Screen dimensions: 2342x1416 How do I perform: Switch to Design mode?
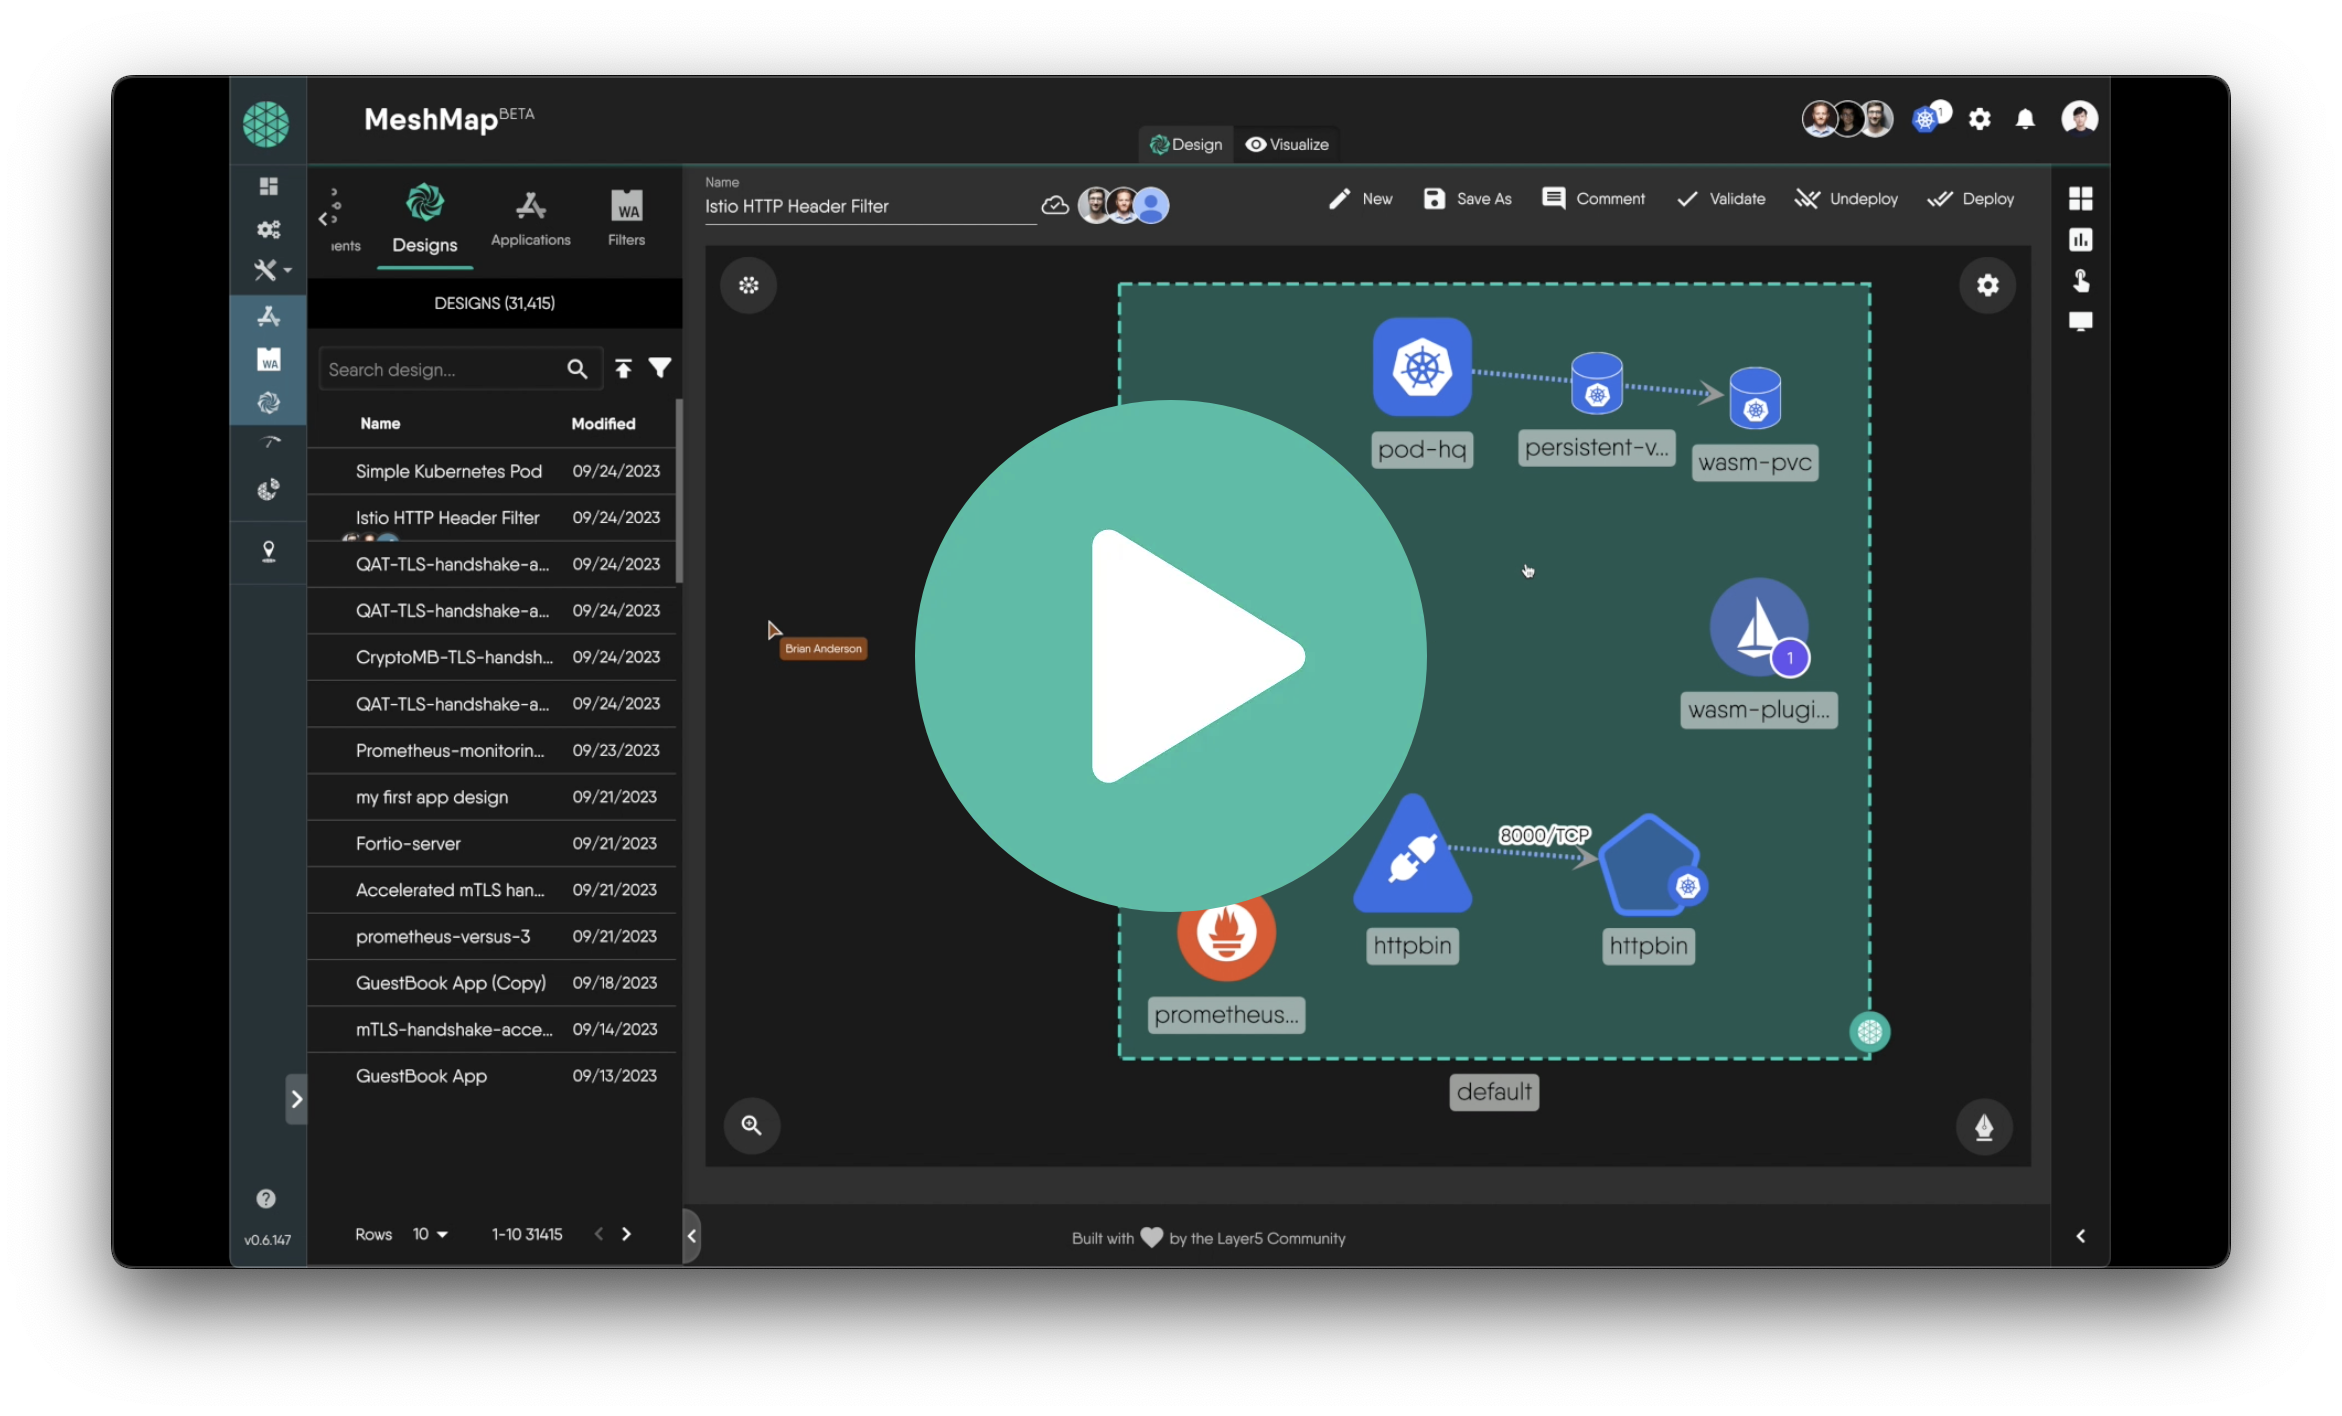1186,144
